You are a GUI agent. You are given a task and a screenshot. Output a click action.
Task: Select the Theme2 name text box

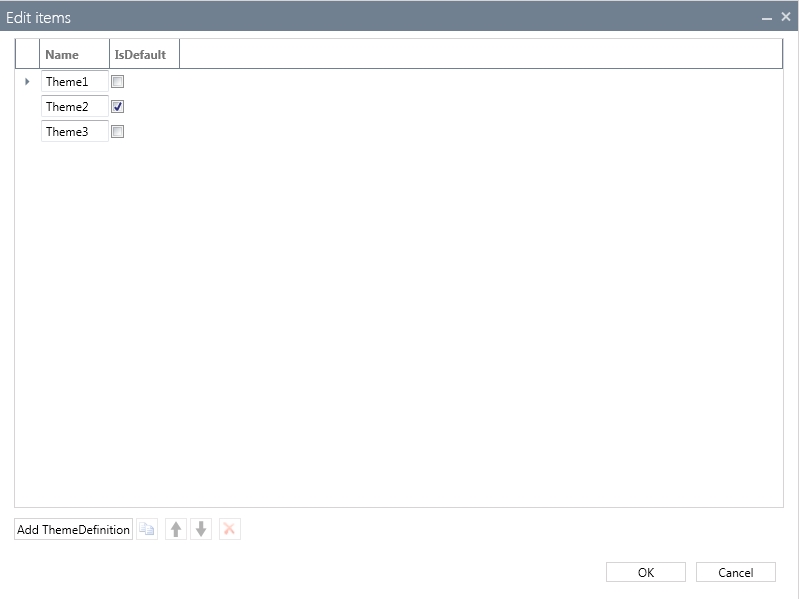pos(74,107)
